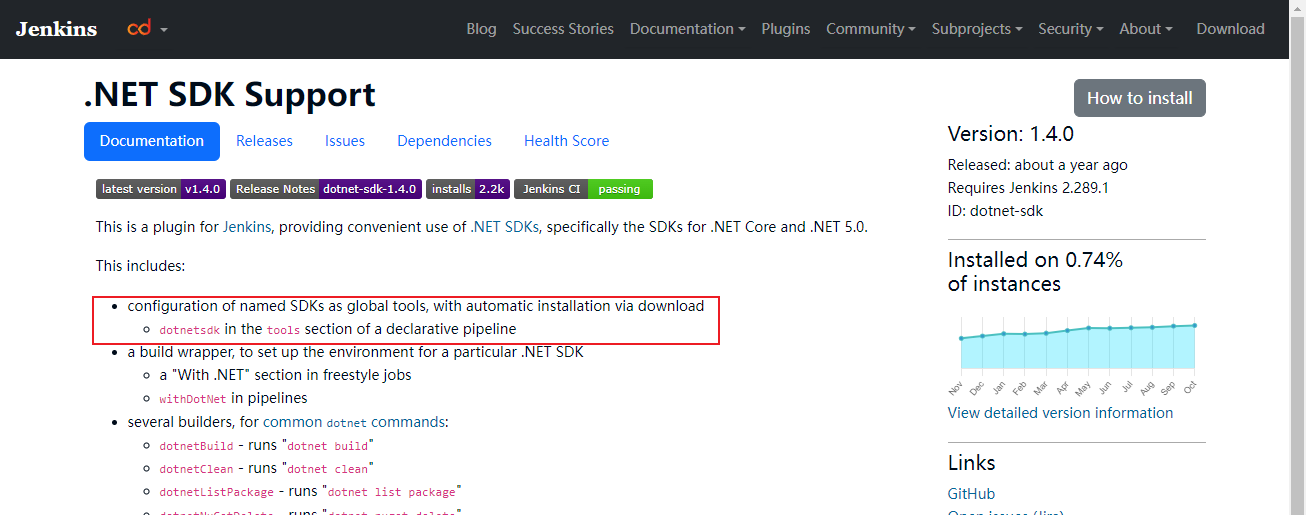Screen dimensions: 1306x515
Task: Click the Jenkins logo in navbar
Action: tap(56, 29)
